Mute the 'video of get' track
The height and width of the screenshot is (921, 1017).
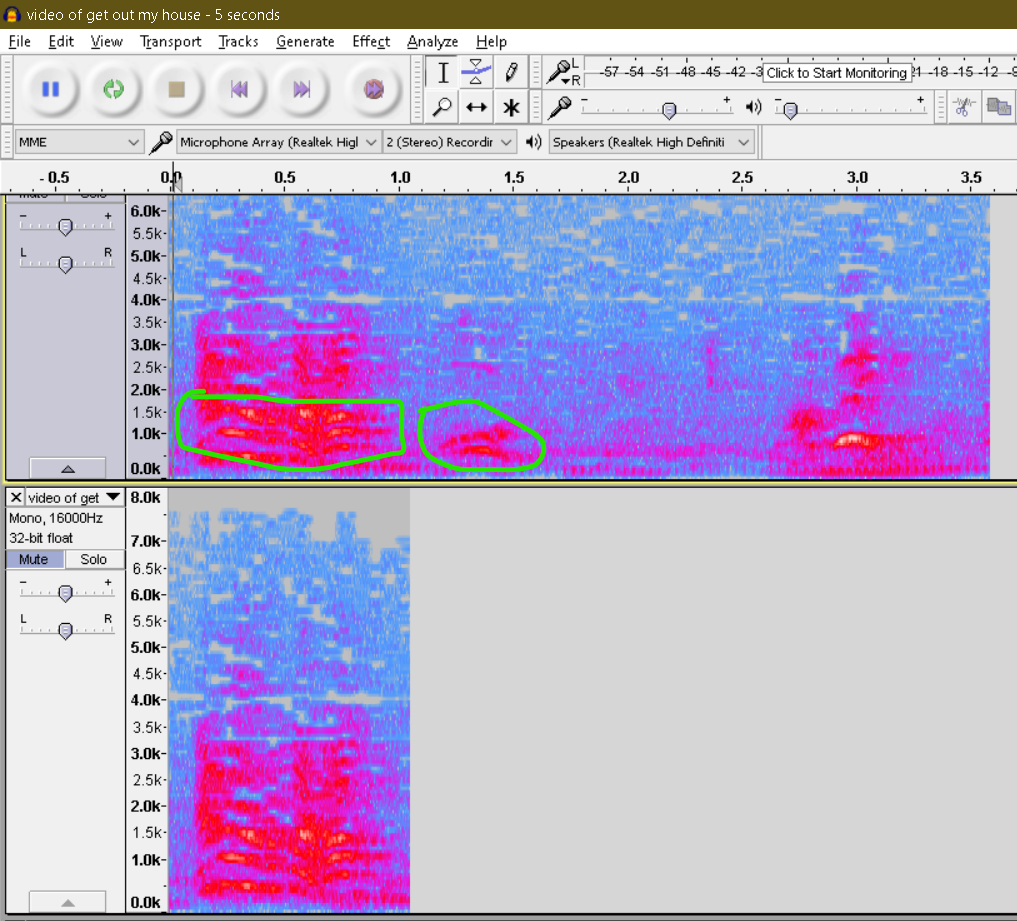click(34, 559)
